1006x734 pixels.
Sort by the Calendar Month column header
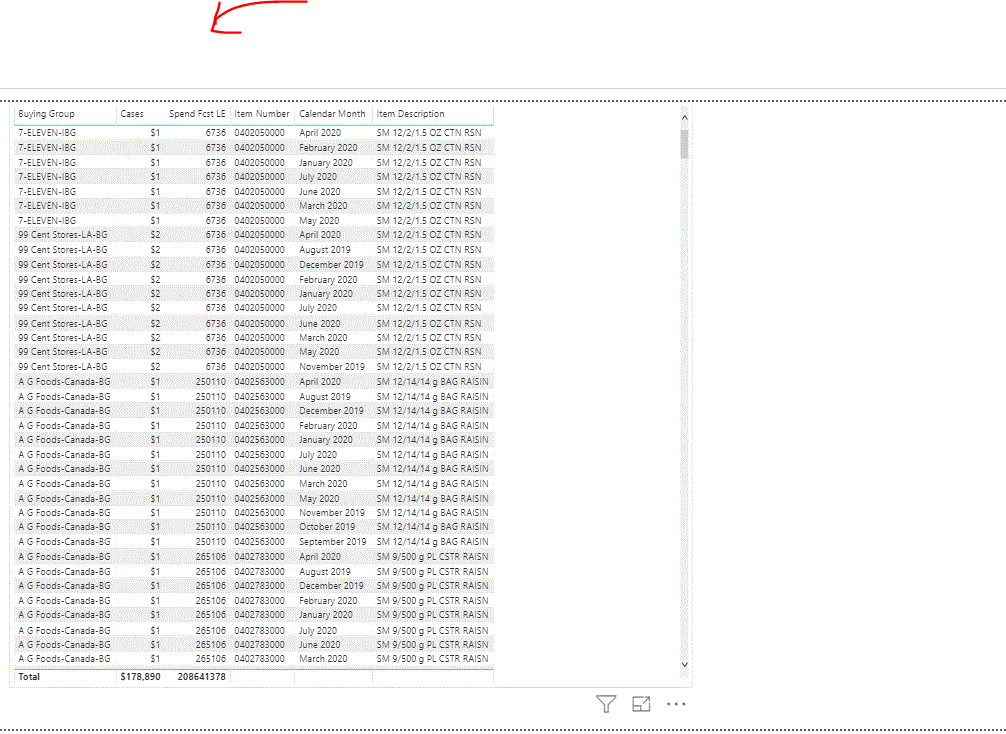click(332, 114)
